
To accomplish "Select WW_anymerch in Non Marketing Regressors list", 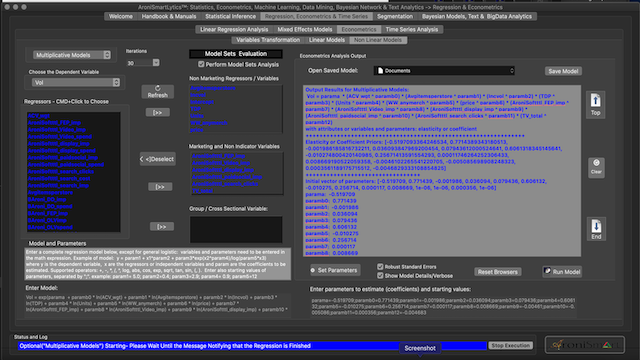I will click(x=209, y=122).
